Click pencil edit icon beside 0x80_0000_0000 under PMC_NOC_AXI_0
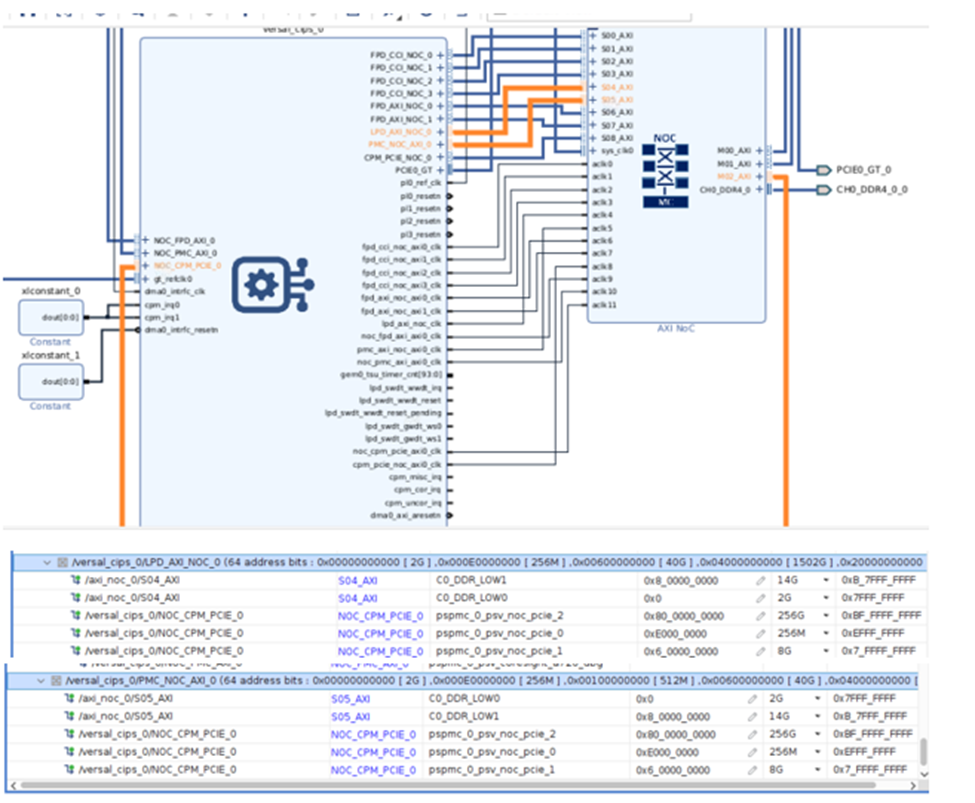The image size is (975, 803). coord(751,734)
